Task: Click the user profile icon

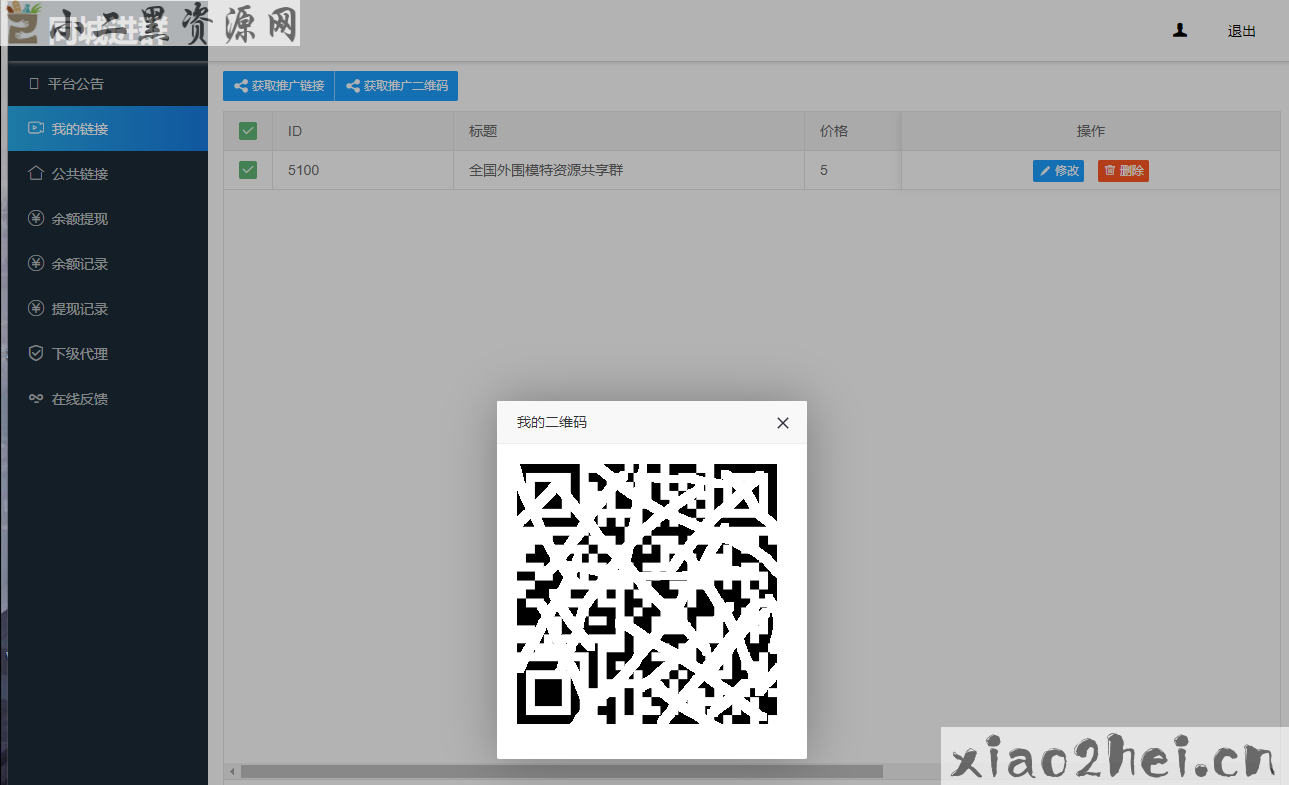Action: click(x=1180, y=31)
